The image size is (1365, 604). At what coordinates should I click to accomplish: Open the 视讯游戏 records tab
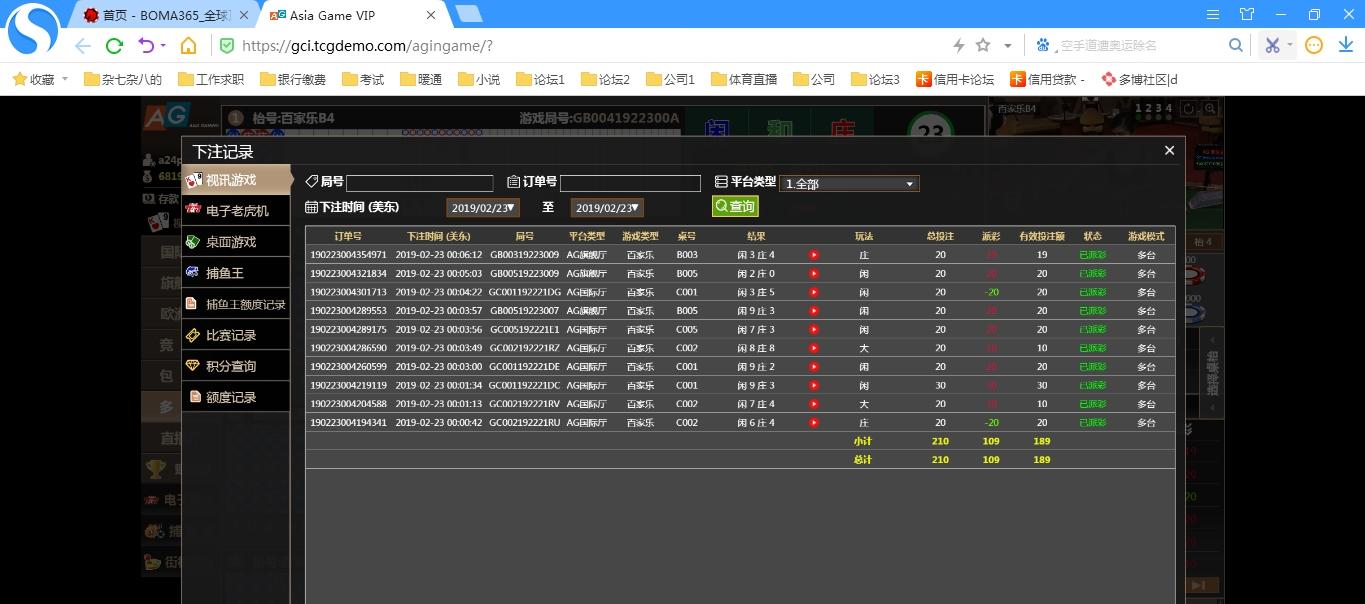pyautogui.click(x=236, y=180)
